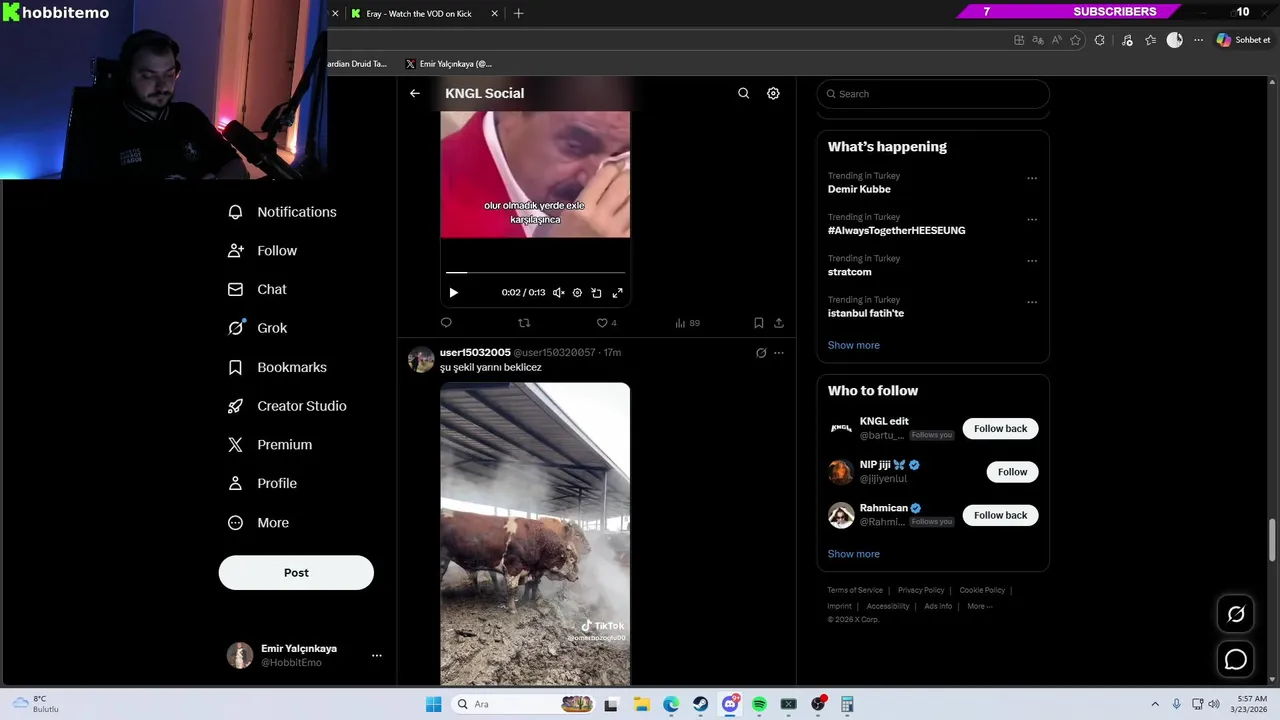Open floating Grok button
Image resolution: width=1280 pixels, height=720 pixels.
click(1236, 614)
